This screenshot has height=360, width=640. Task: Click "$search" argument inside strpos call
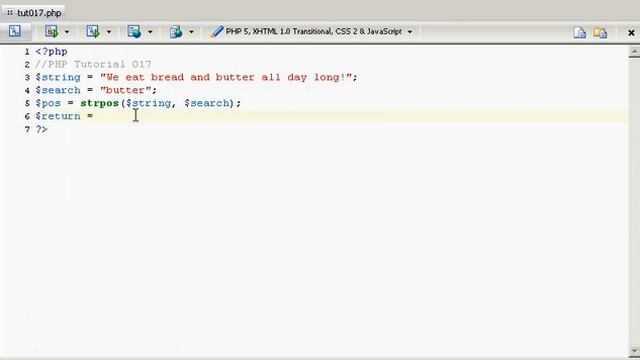click(207, 103)
